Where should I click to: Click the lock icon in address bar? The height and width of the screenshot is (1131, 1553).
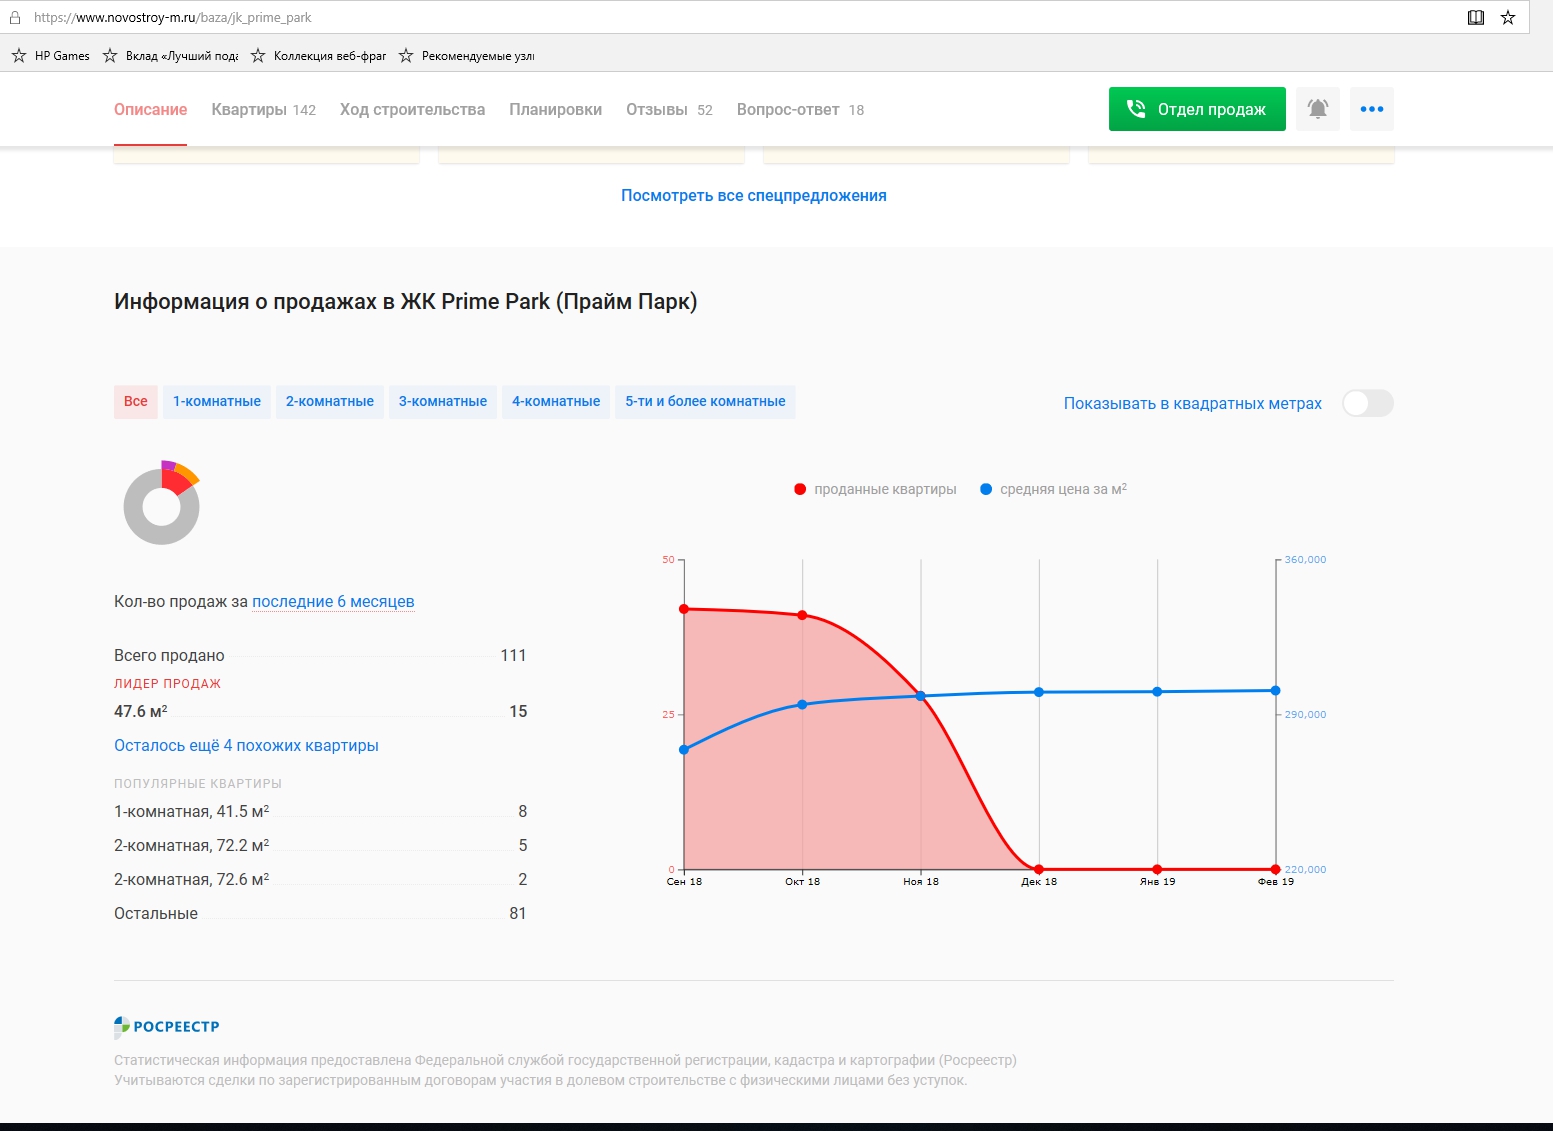point(15,17)
